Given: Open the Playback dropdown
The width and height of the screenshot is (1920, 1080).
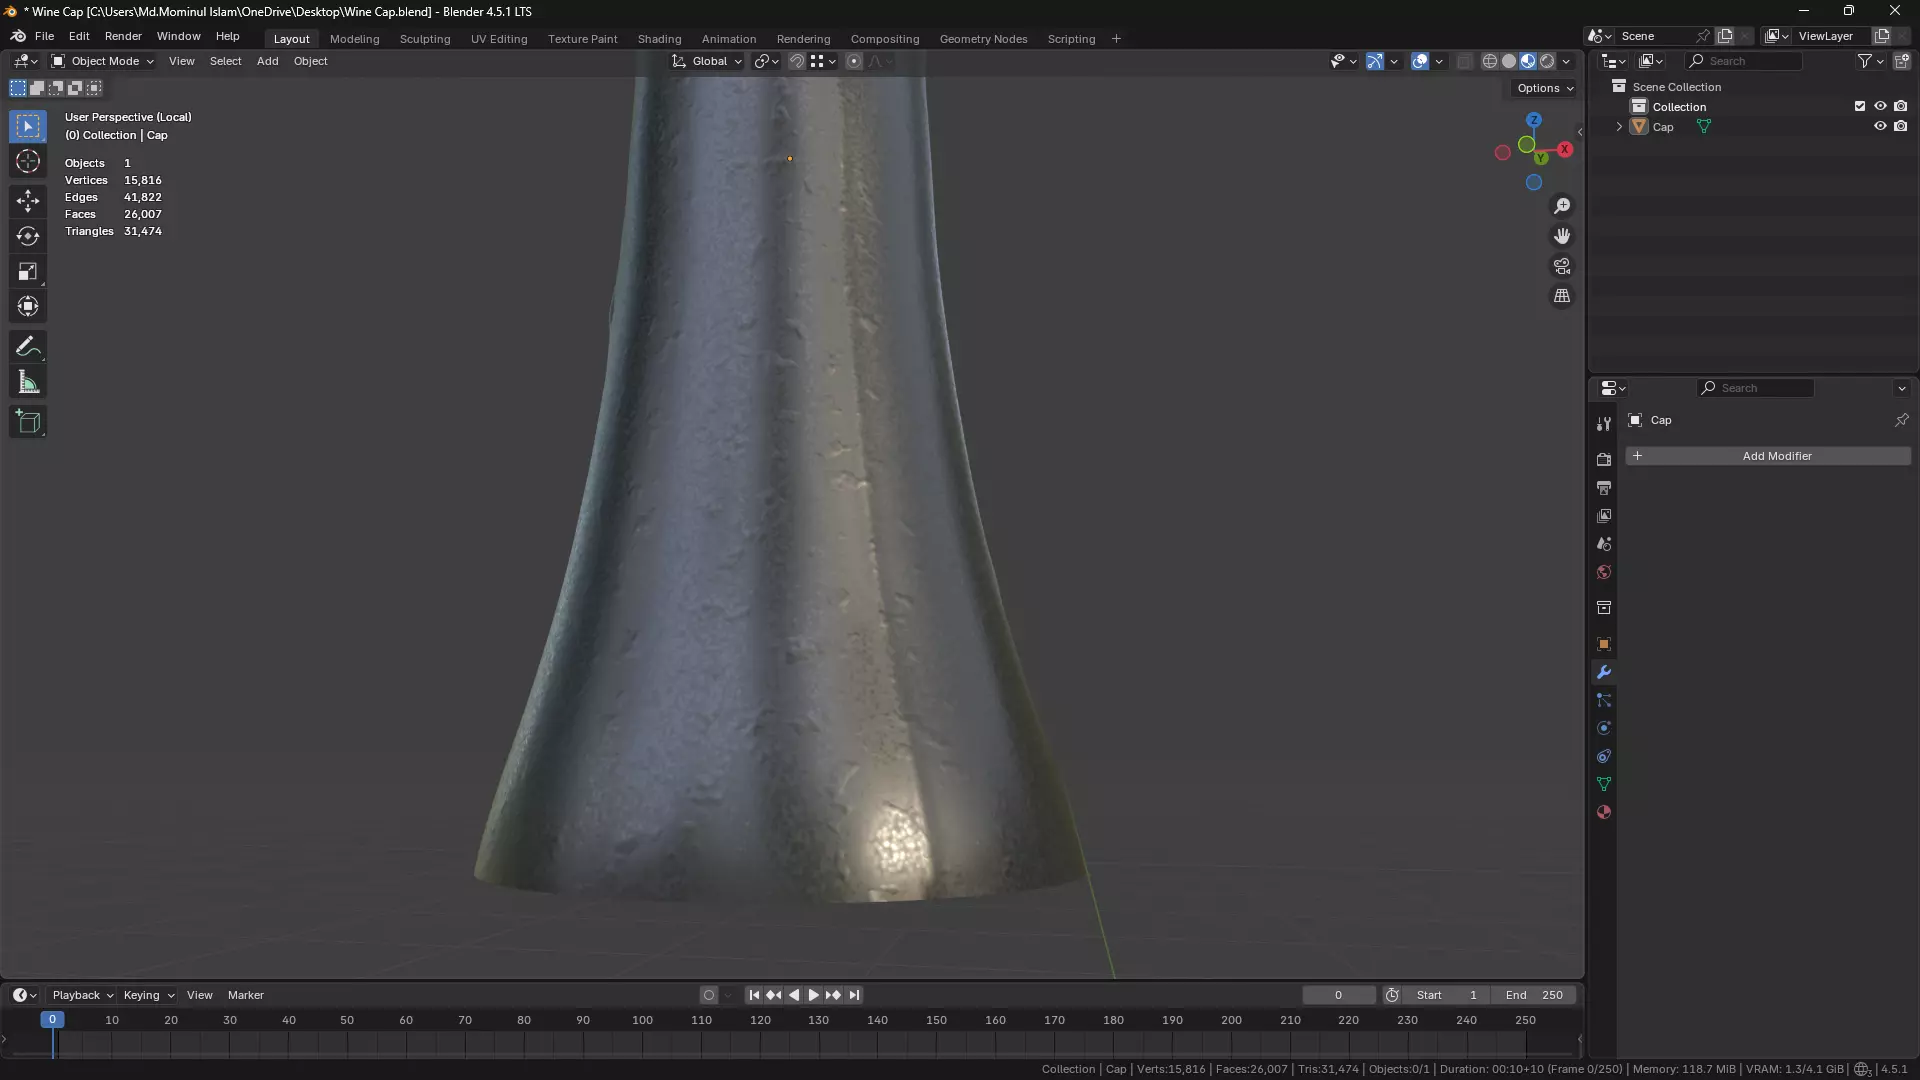Looking at the screenshot, I should click(82, 995).
